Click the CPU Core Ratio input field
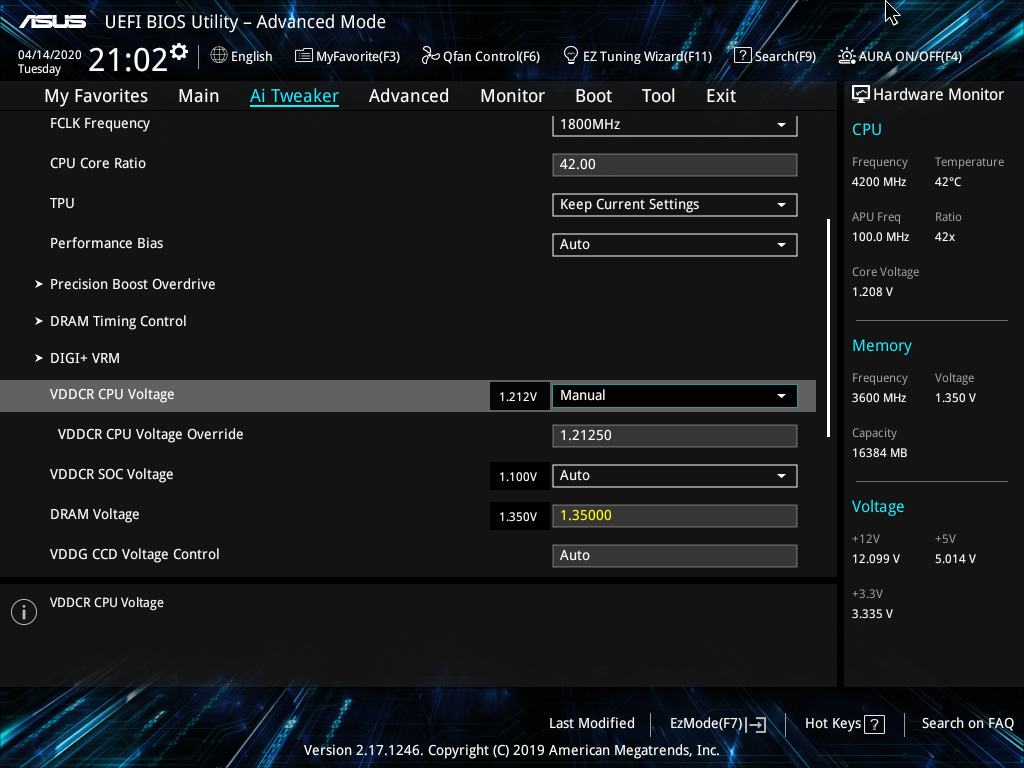The image size is (1024, 768). click(675, 165)
